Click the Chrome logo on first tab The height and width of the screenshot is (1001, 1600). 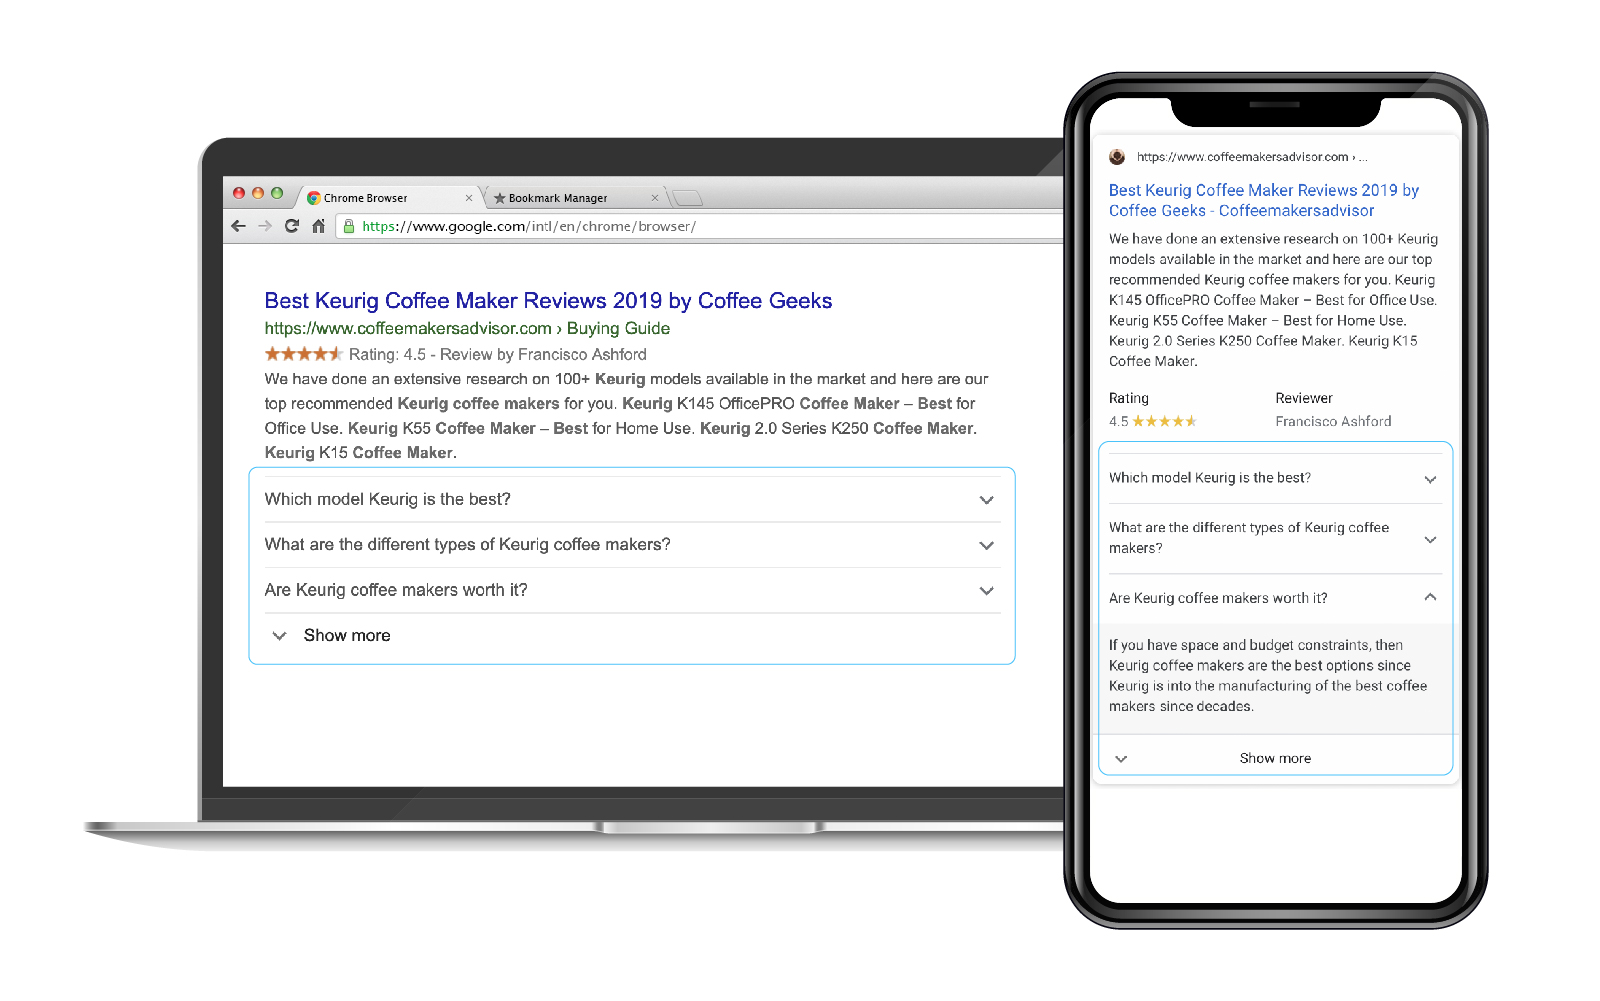pos(313,198)
